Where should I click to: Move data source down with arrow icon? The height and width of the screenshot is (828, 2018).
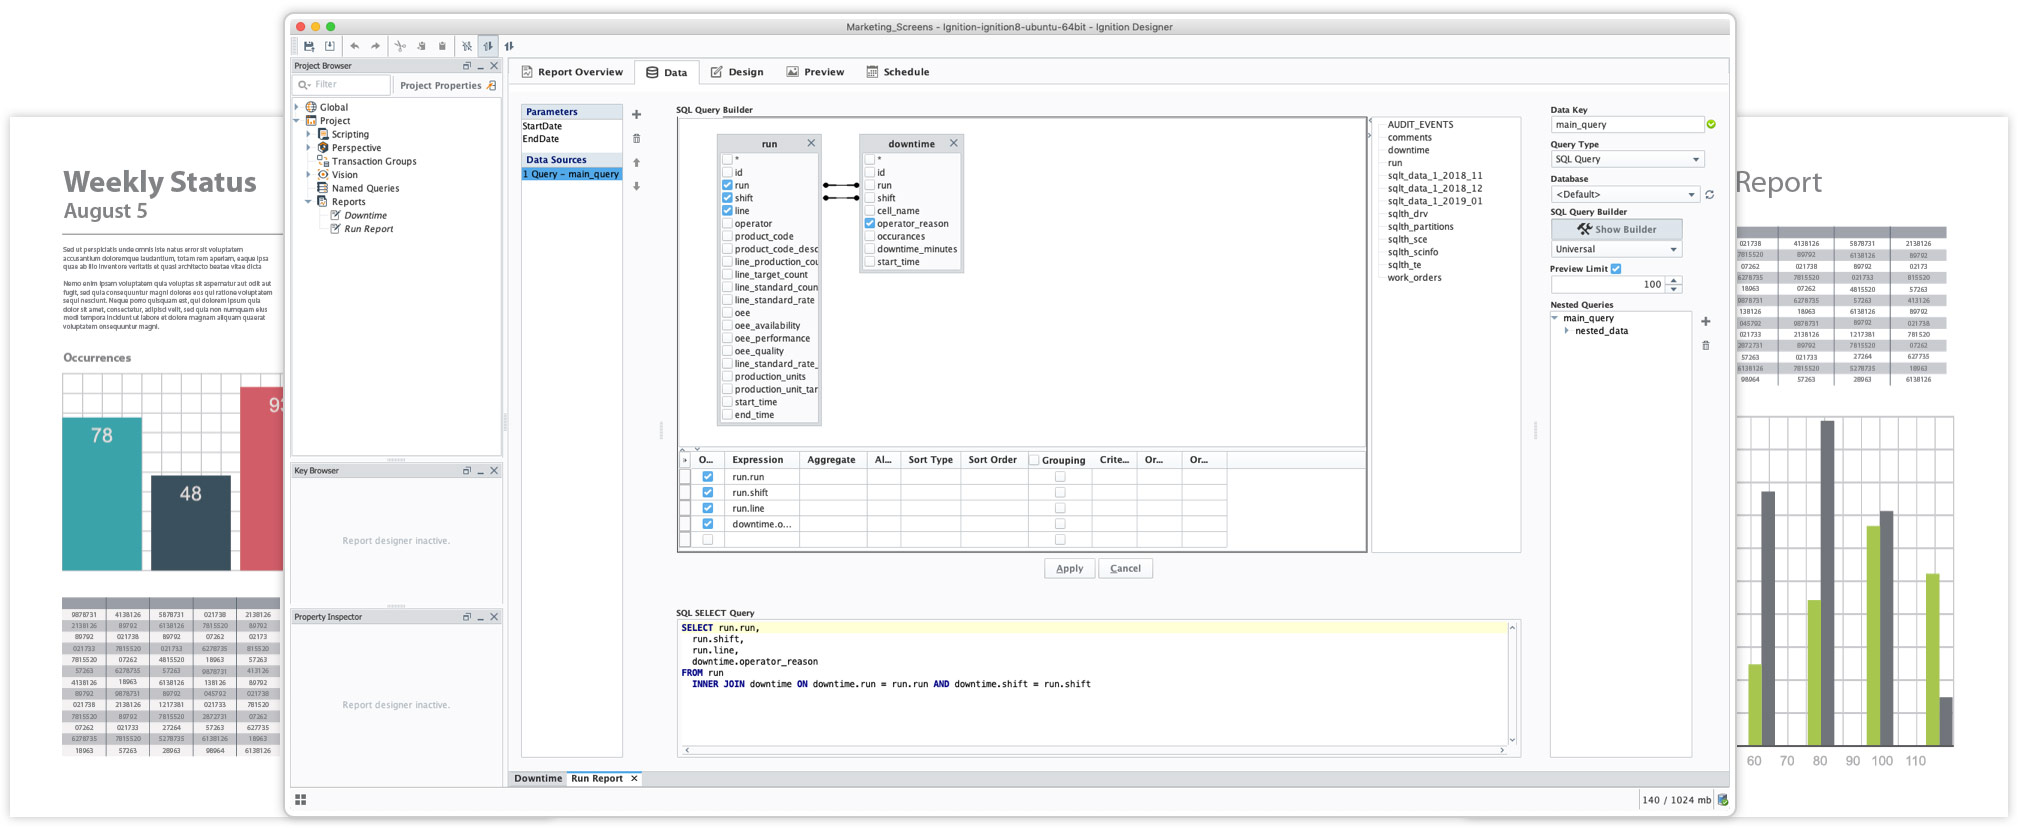[x=636, y=186]
